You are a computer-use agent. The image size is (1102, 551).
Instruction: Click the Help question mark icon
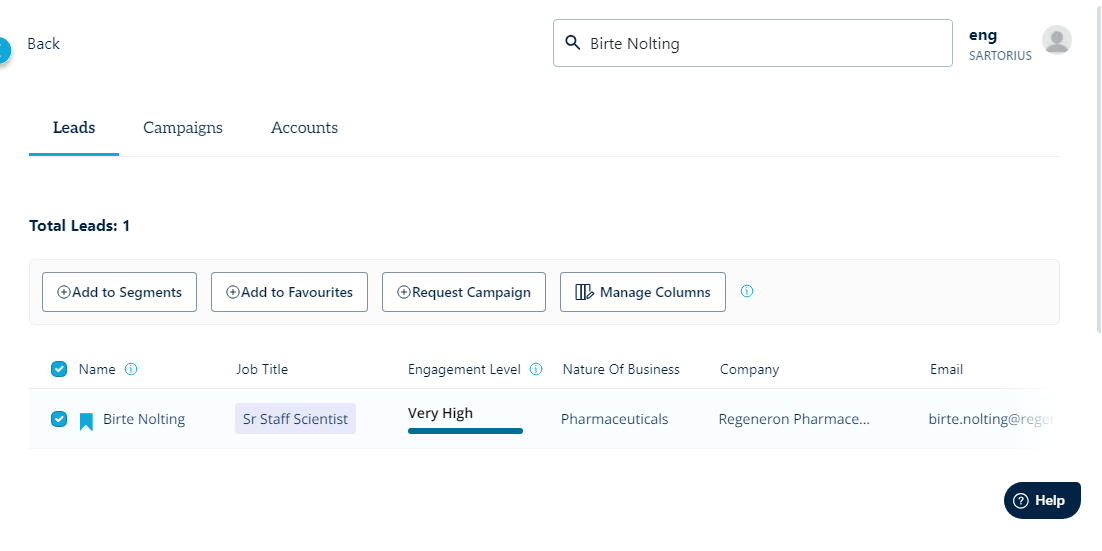coord(1021,501)
